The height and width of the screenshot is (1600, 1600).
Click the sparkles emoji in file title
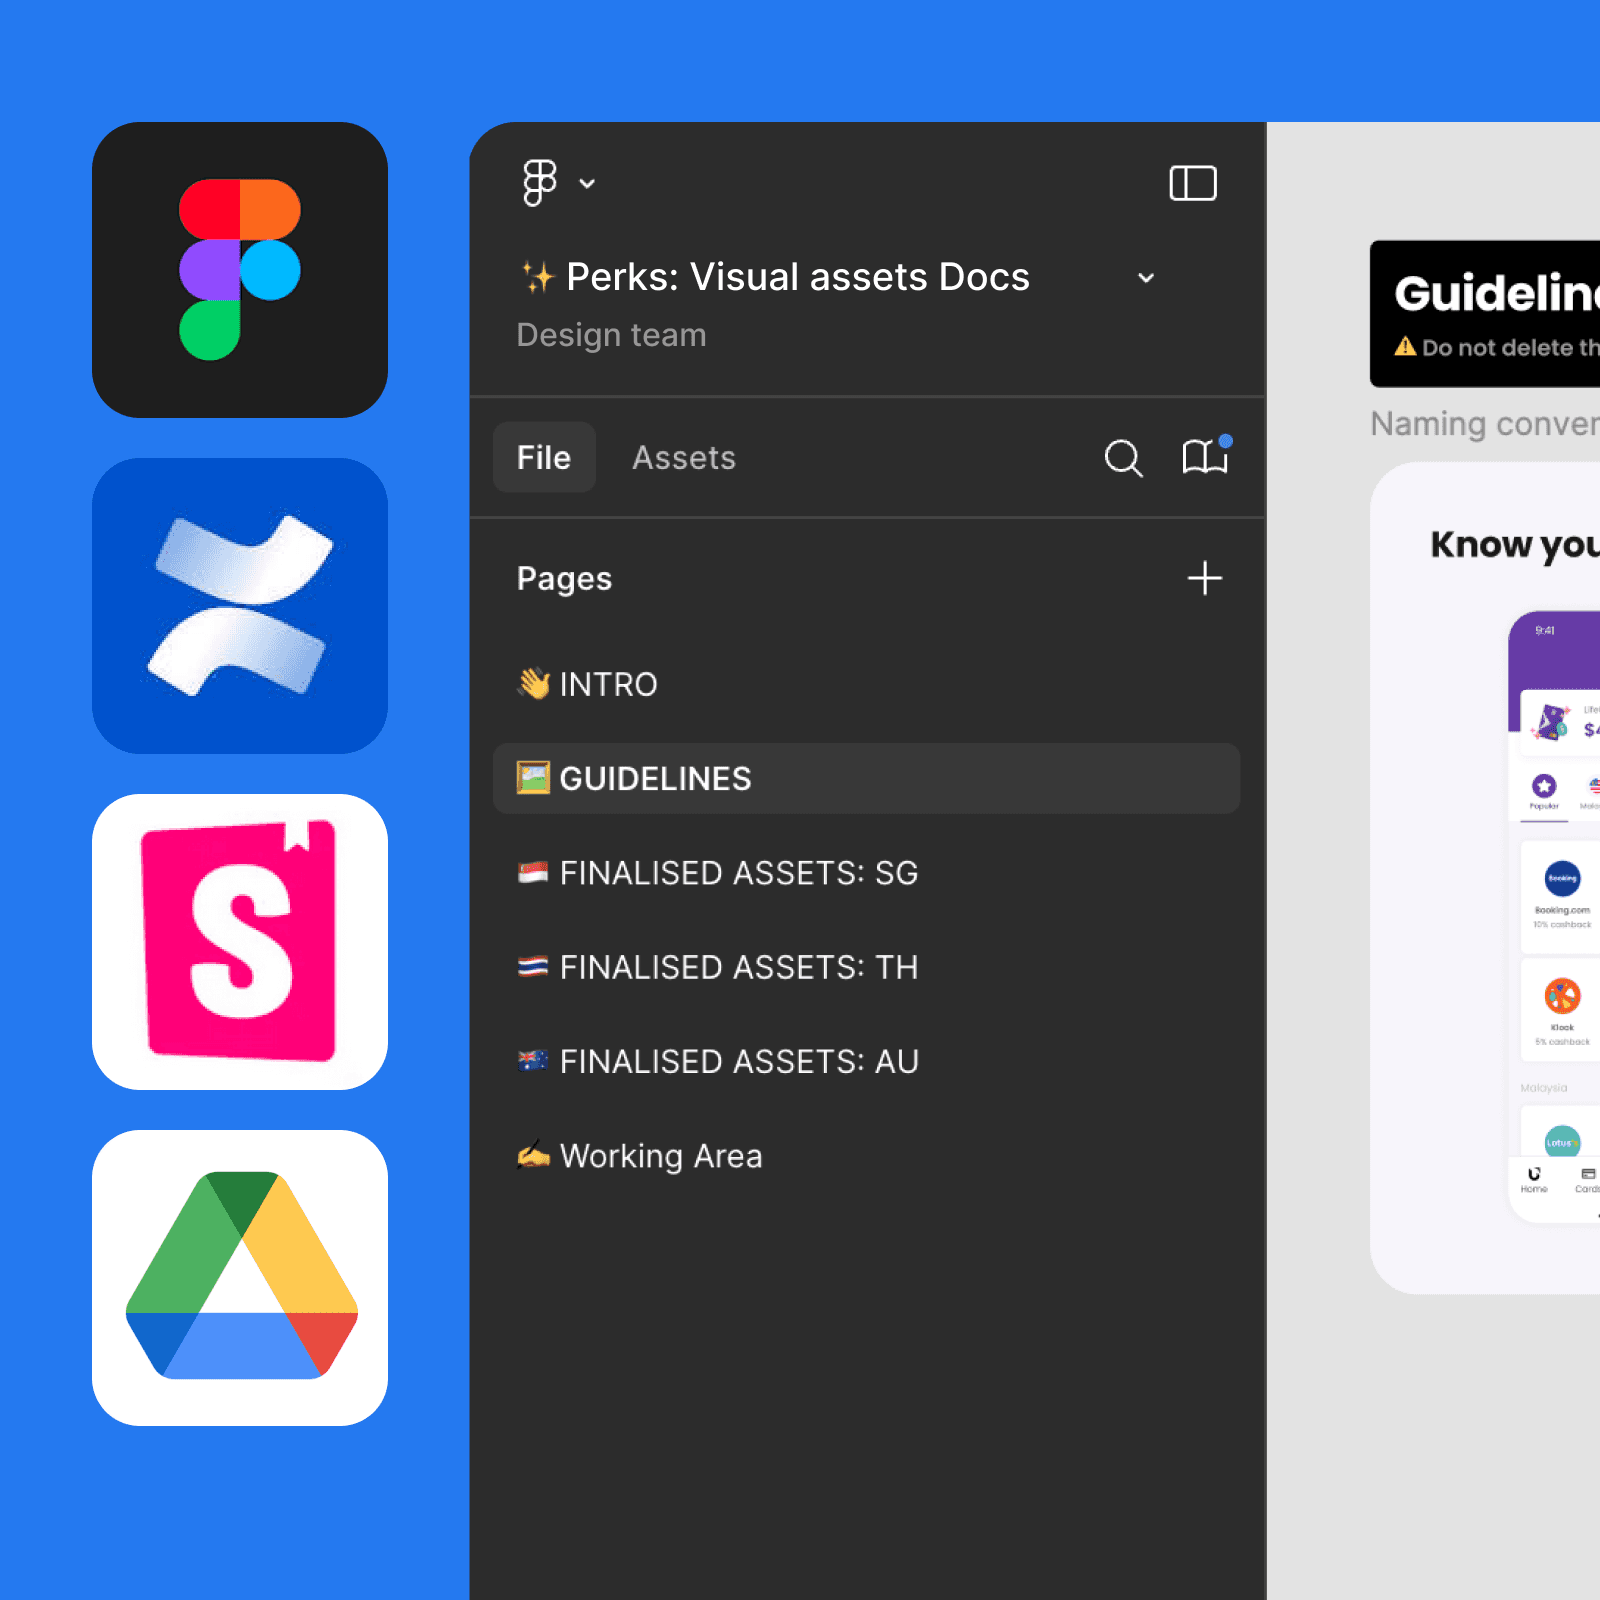[538, 277]
